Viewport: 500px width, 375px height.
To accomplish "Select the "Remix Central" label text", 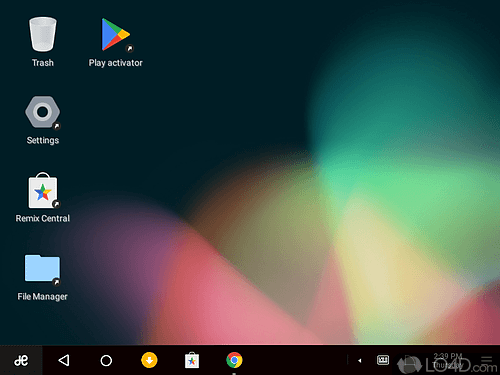I will [x=43, y=218].
